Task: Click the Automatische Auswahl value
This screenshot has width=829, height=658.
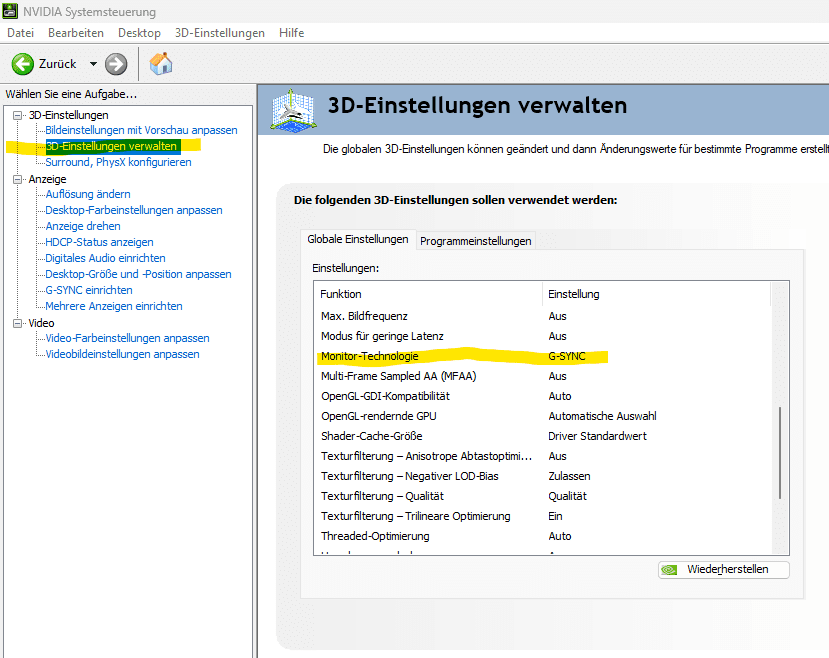Action: click(x=602, y=416)
